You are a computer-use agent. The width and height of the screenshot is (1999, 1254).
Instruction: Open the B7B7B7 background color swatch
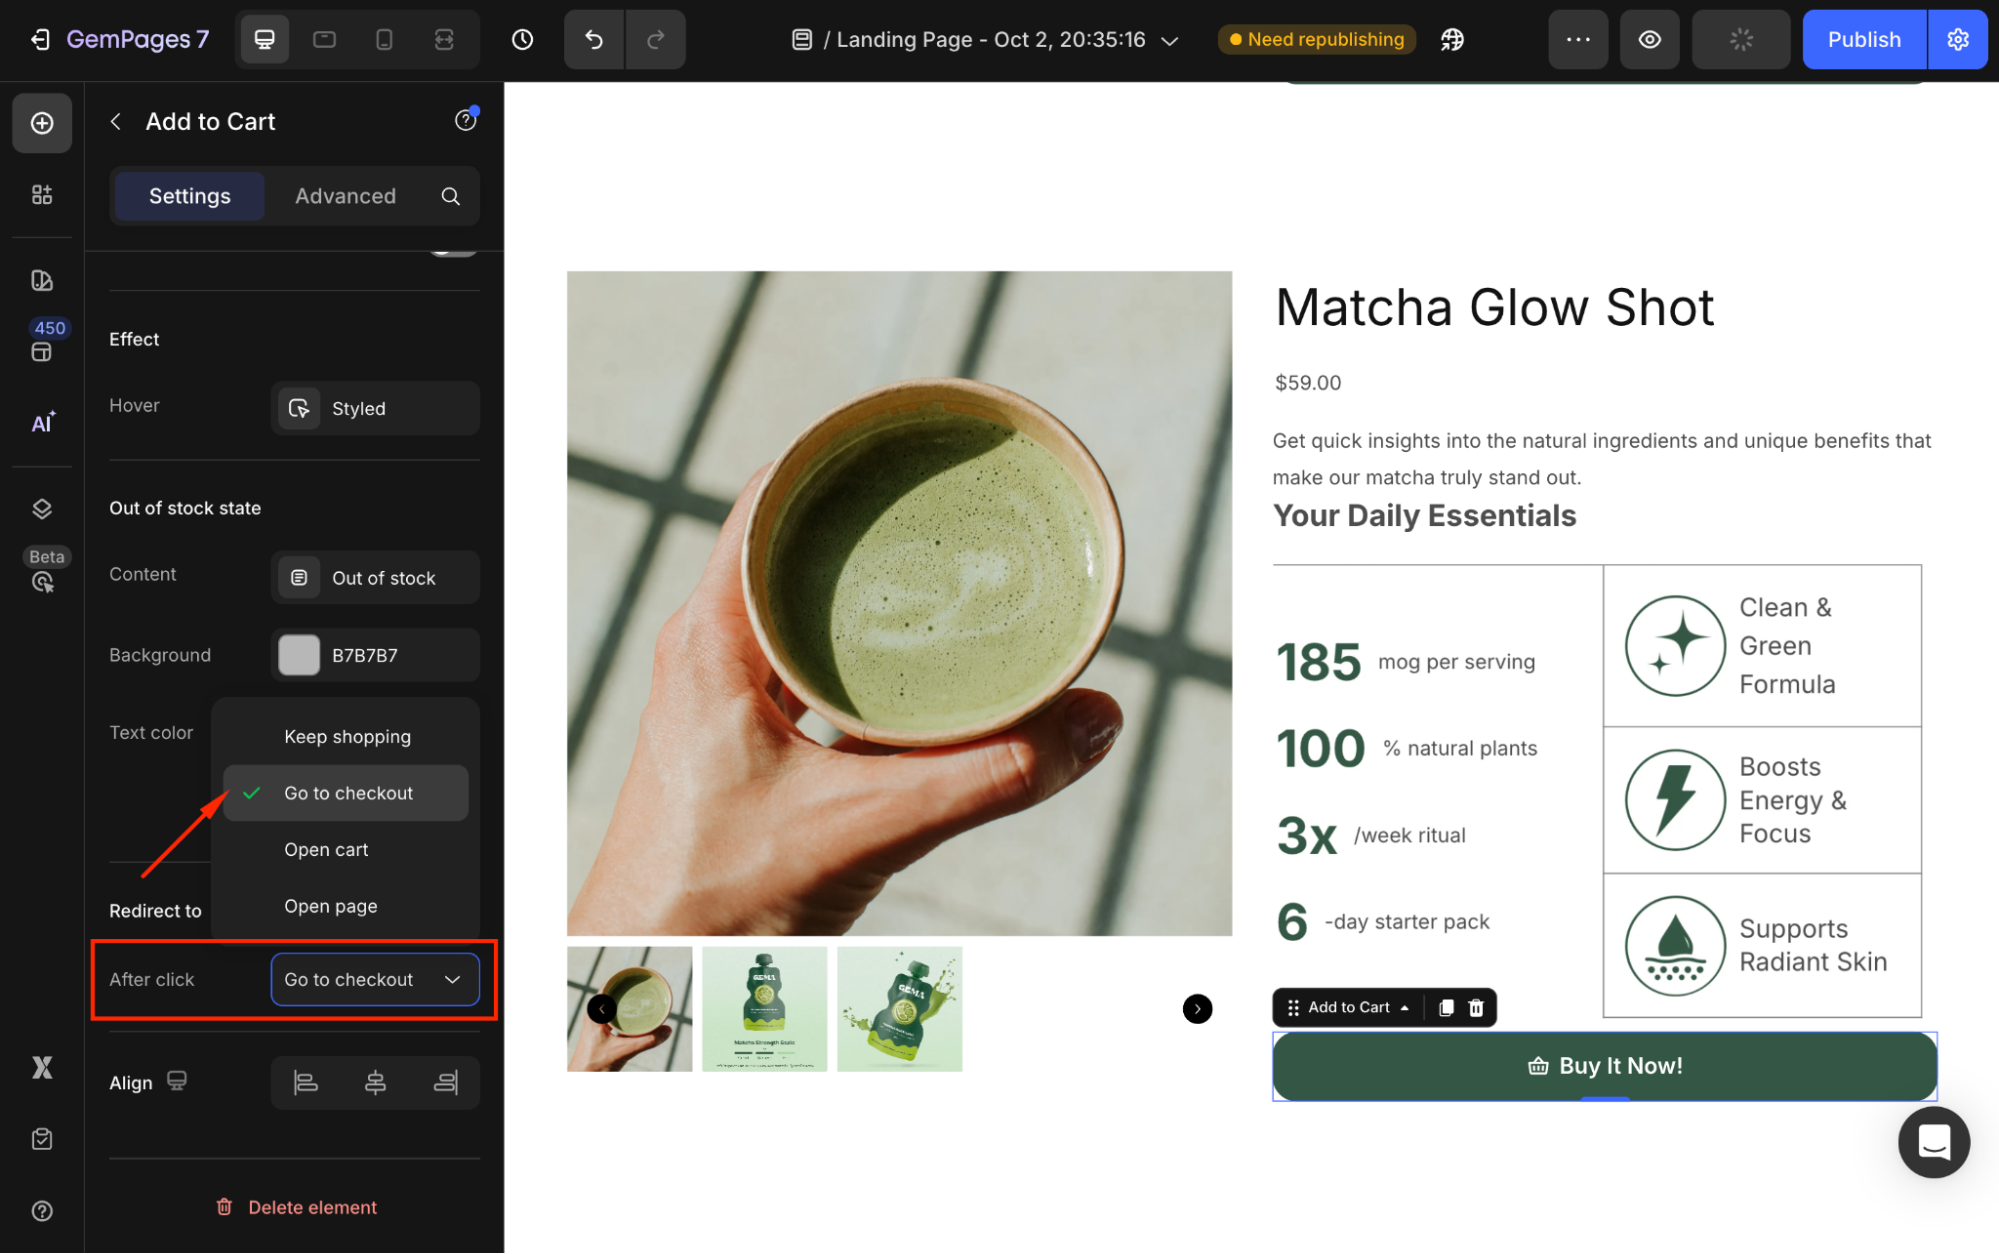[x=299, y=656]
